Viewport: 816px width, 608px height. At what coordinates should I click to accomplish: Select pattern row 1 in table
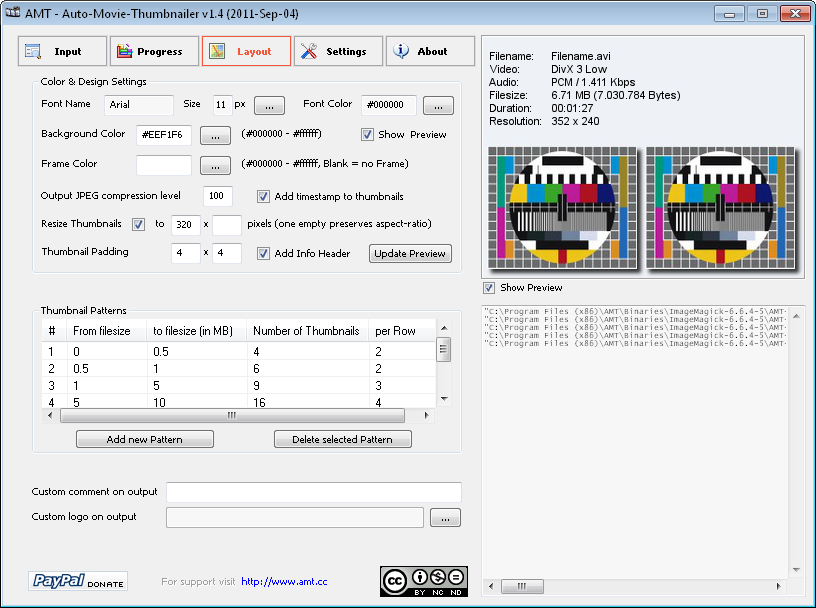(238, 351)
